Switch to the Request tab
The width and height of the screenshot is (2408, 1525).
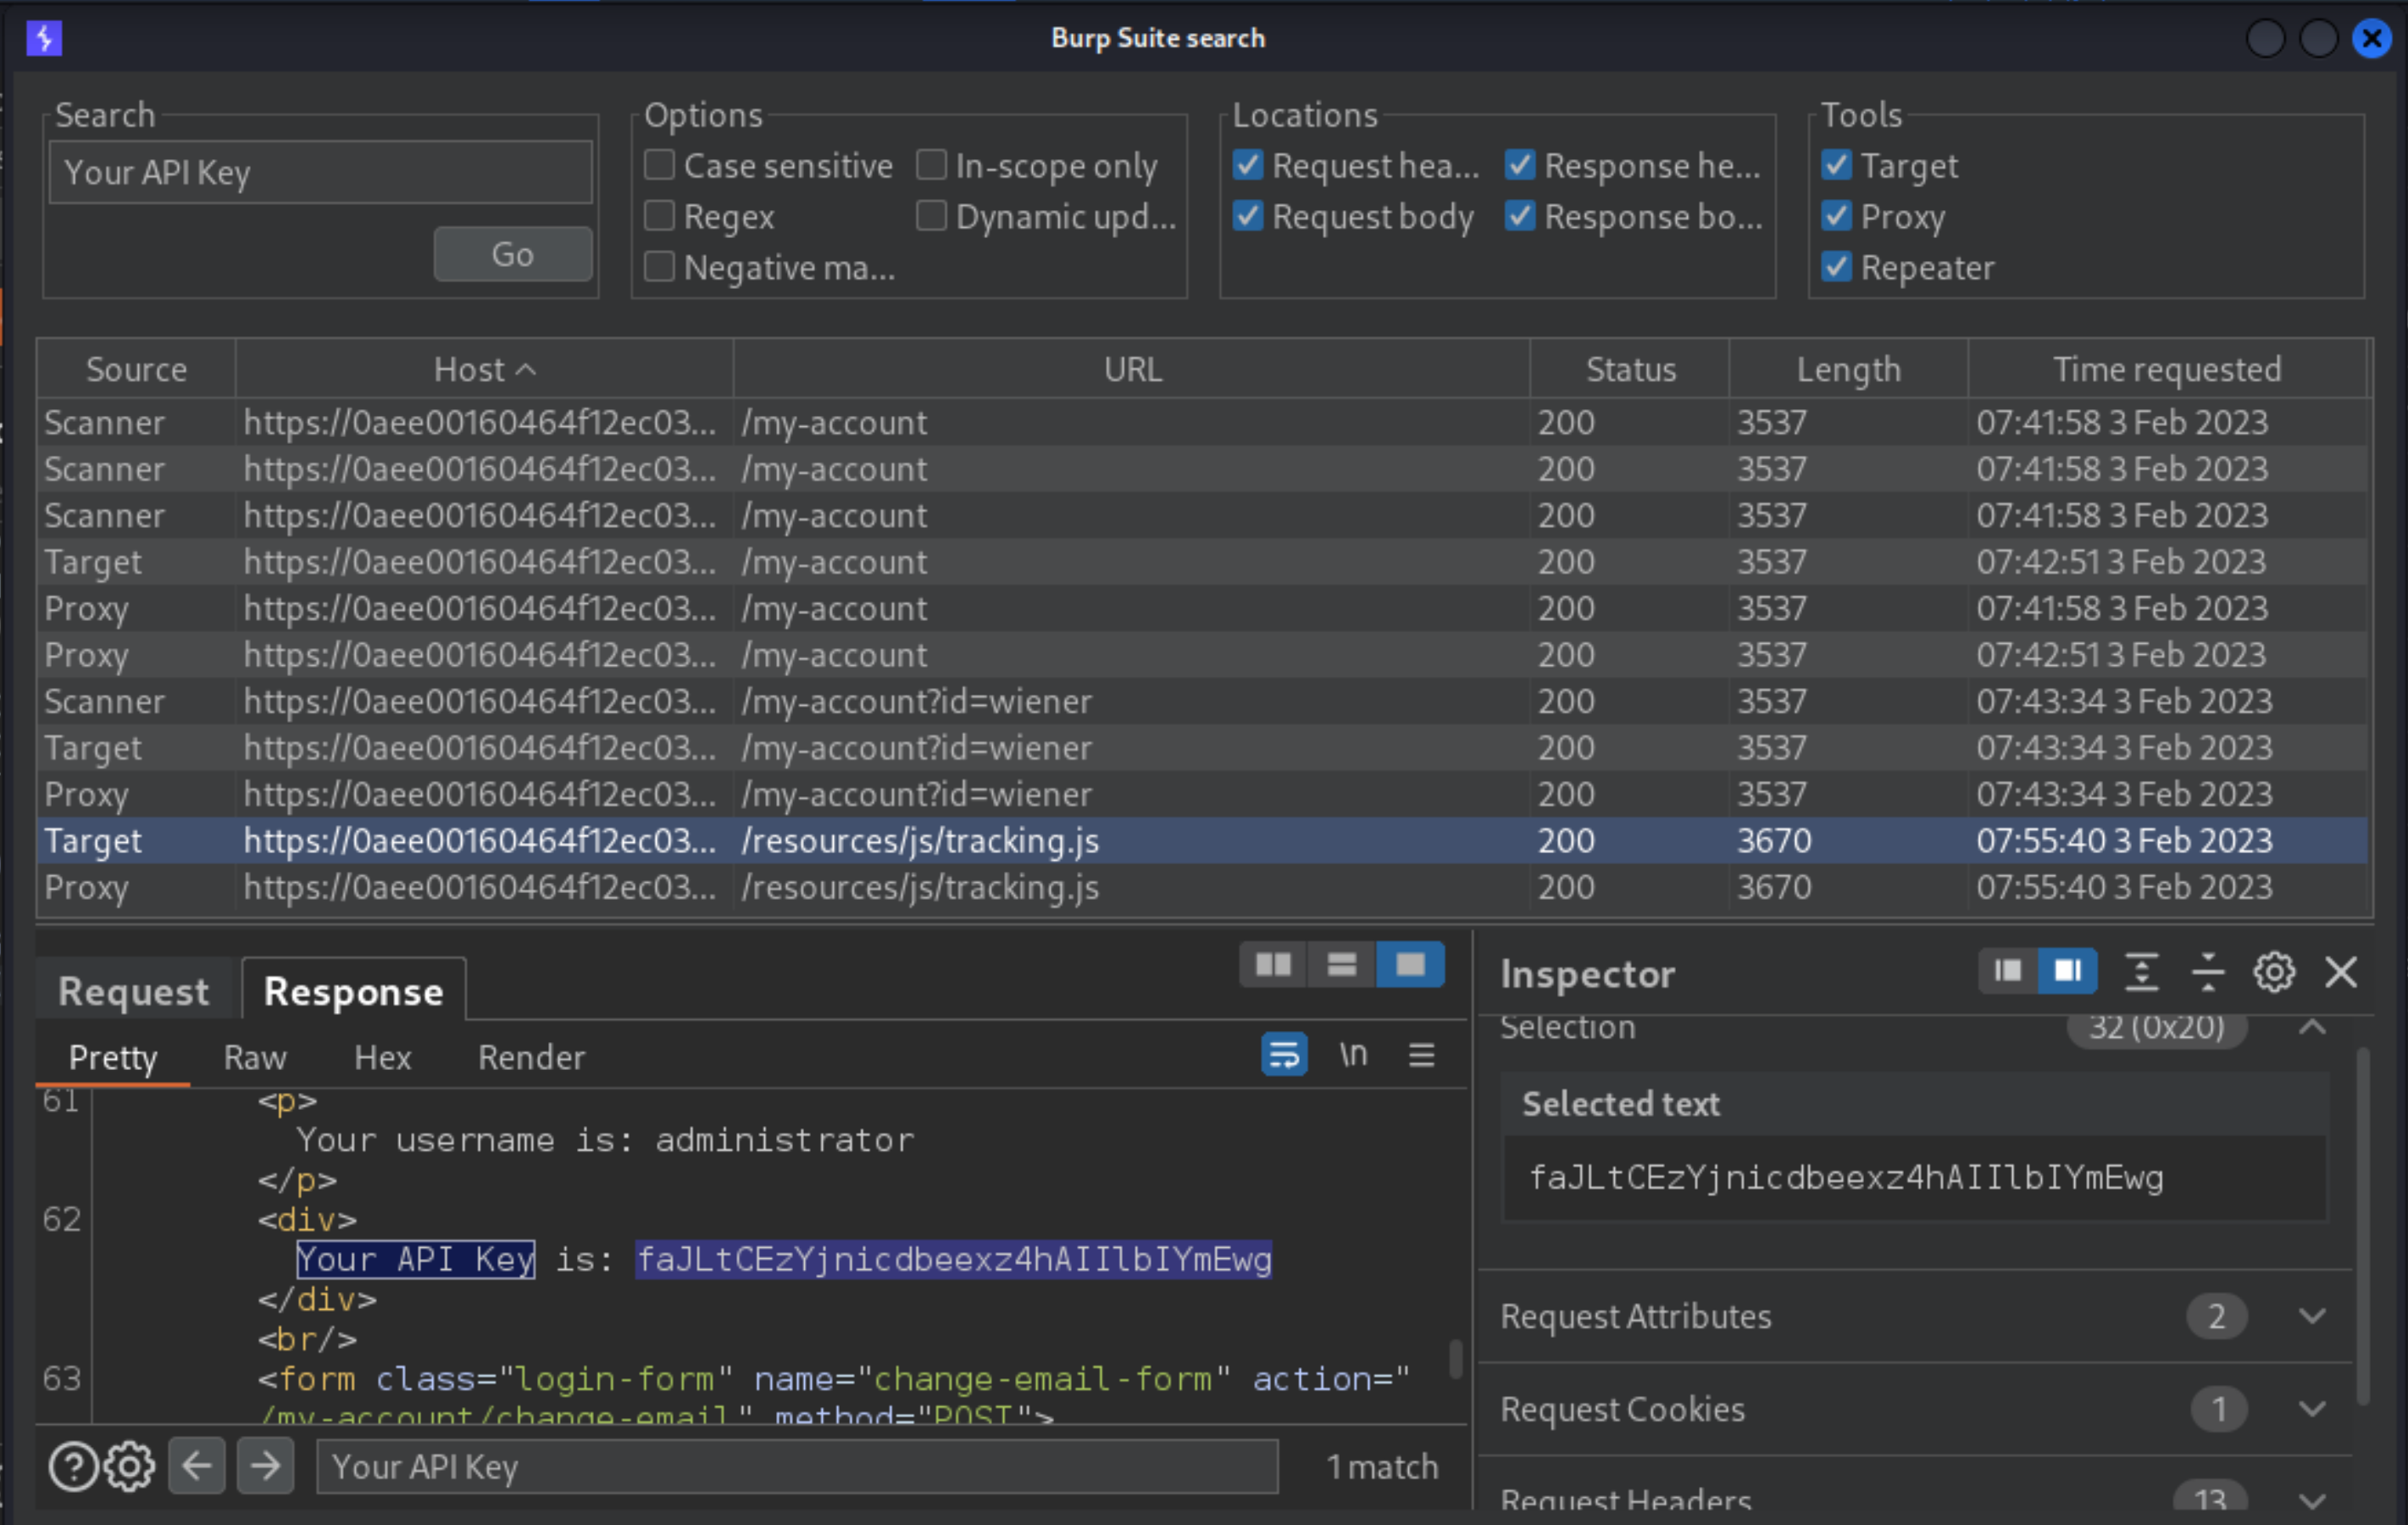point(134,991)
